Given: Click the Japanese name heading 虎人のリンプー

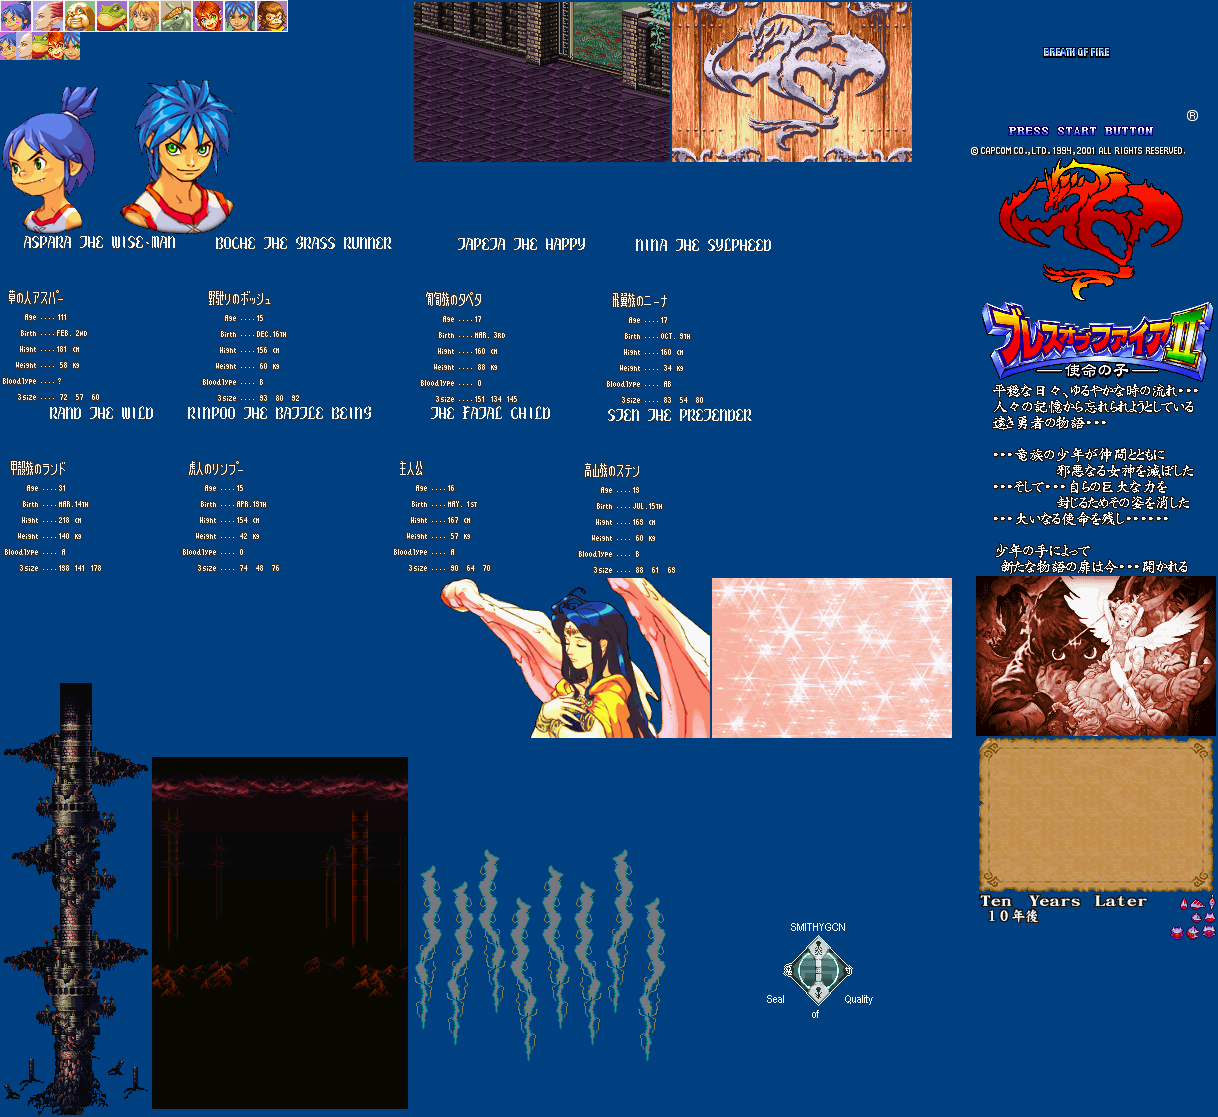Looking at the screenshot, I should tap(216, 468).
